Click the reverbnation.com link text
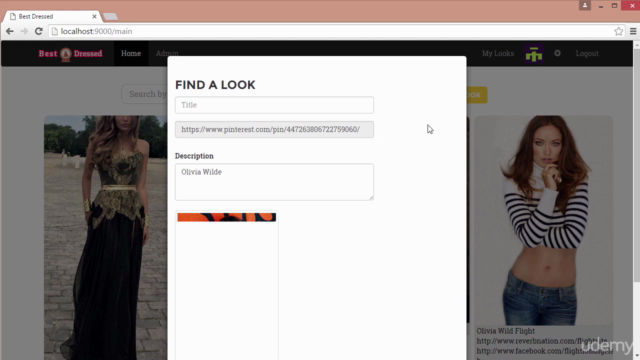Image resolution: width=640 pixels, height=360 pixels. click(x=542, y=341)
